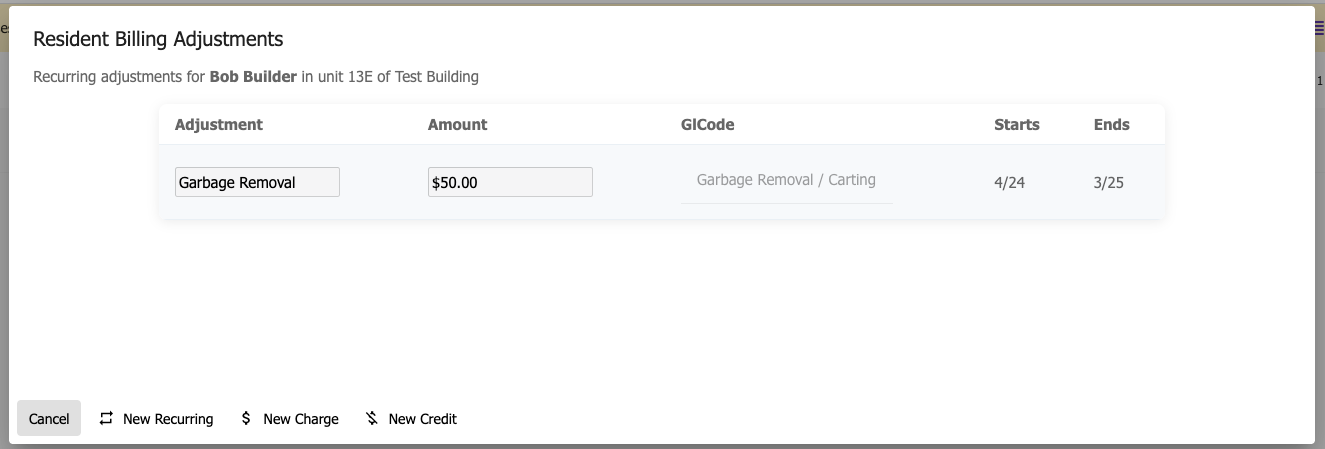Click the Adjustment column header
1325x449 pixels.
[x=219, y=125]
